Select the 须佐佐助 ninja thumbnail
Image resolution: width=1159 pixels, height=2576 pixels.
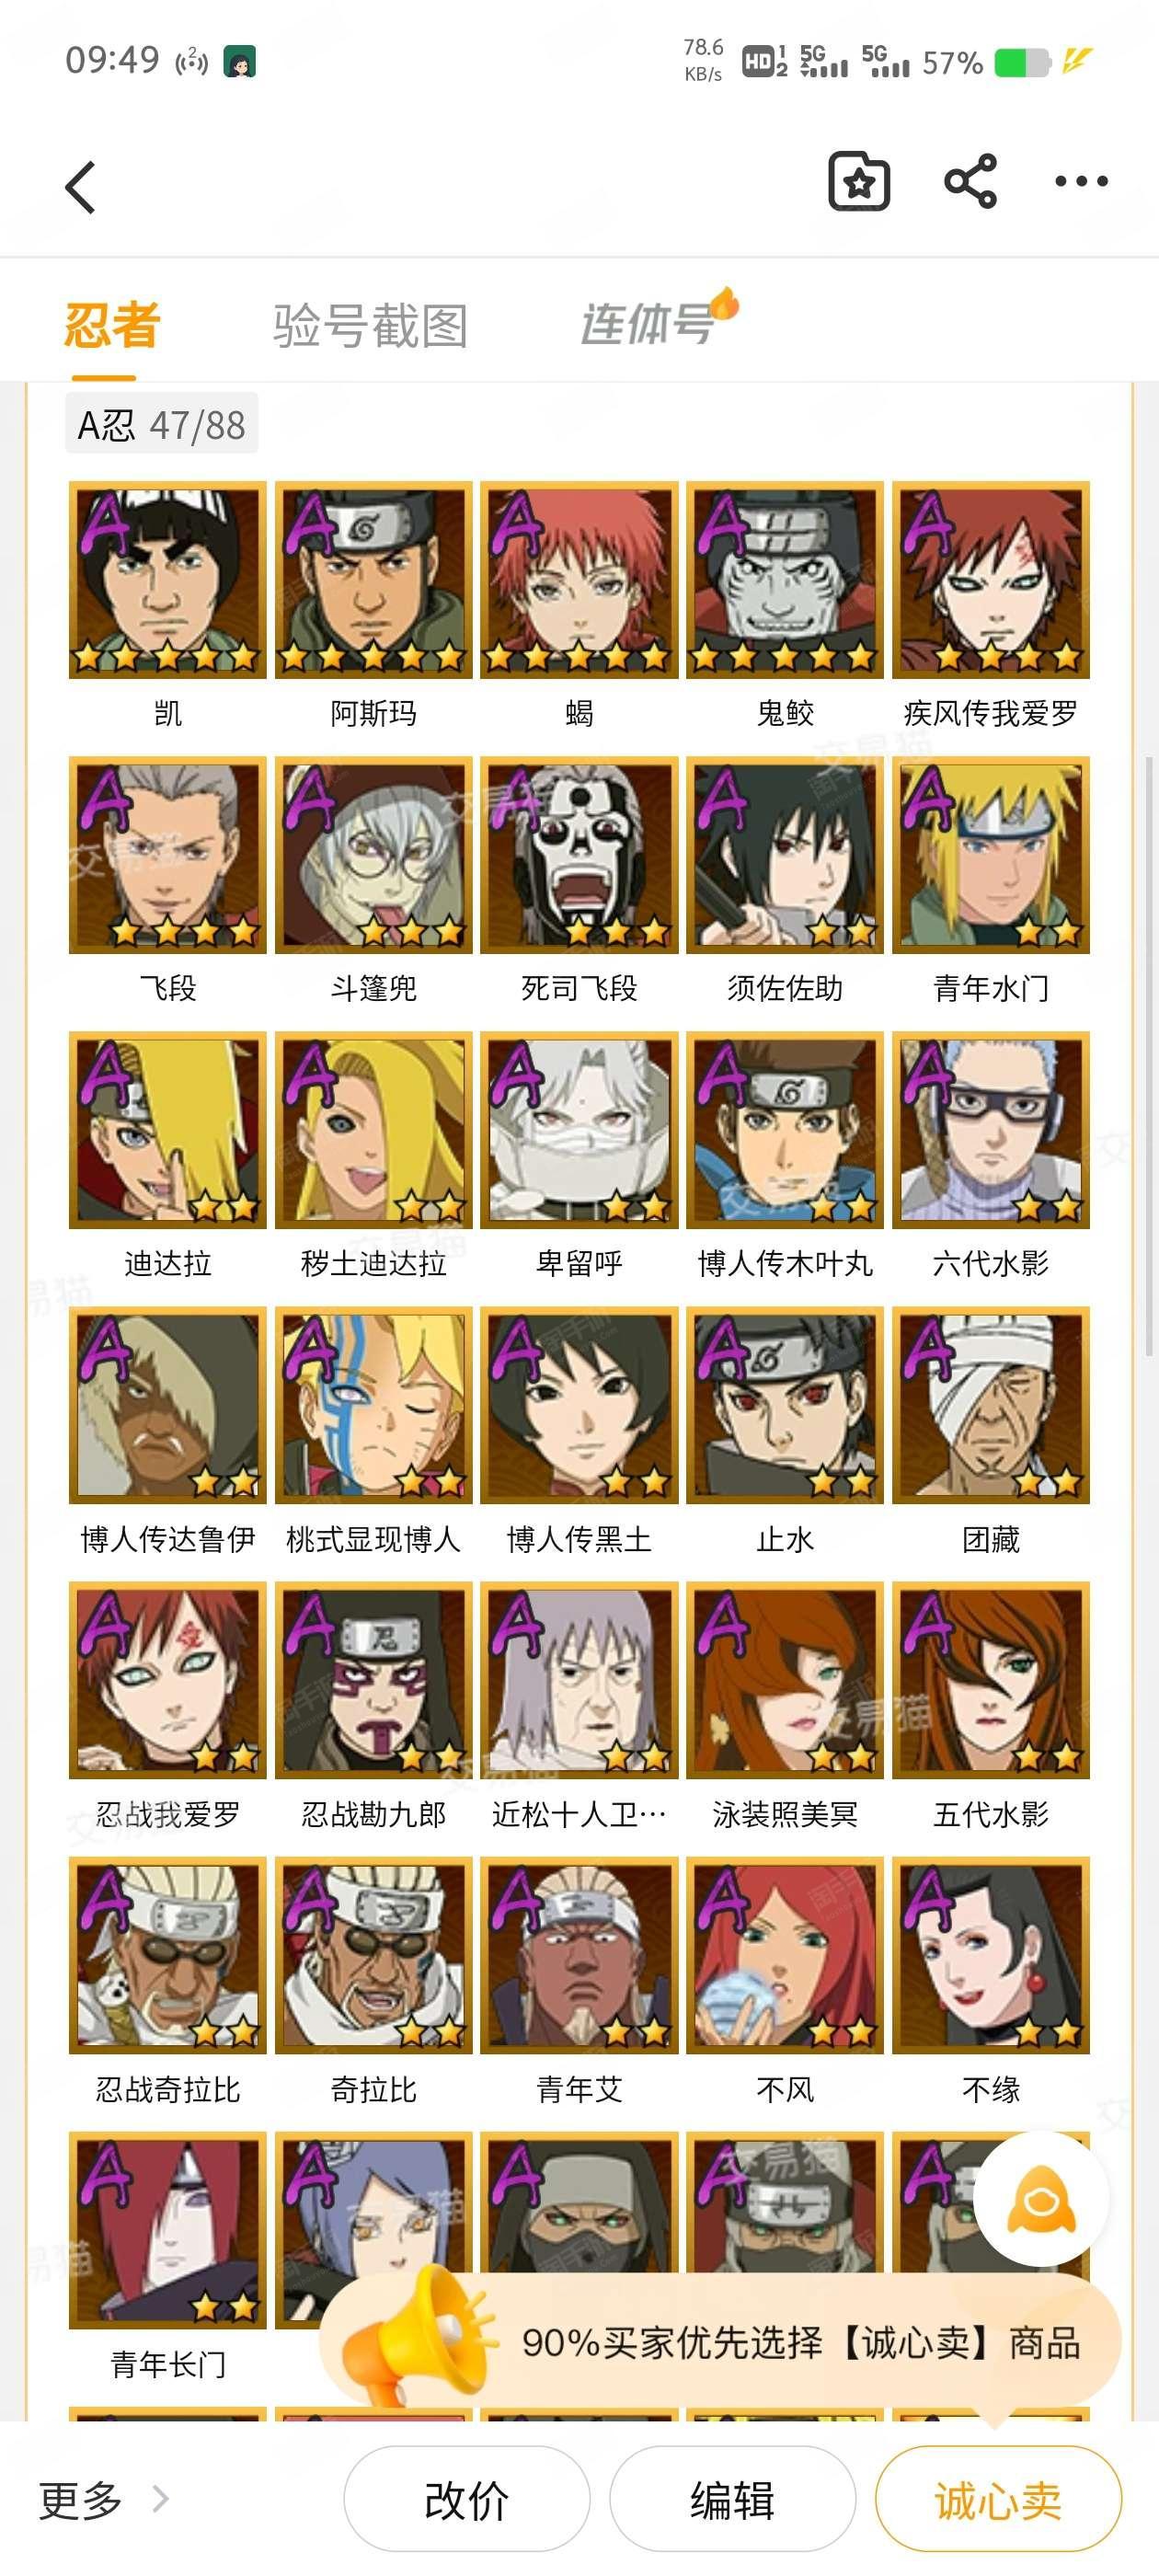[785, 855]
